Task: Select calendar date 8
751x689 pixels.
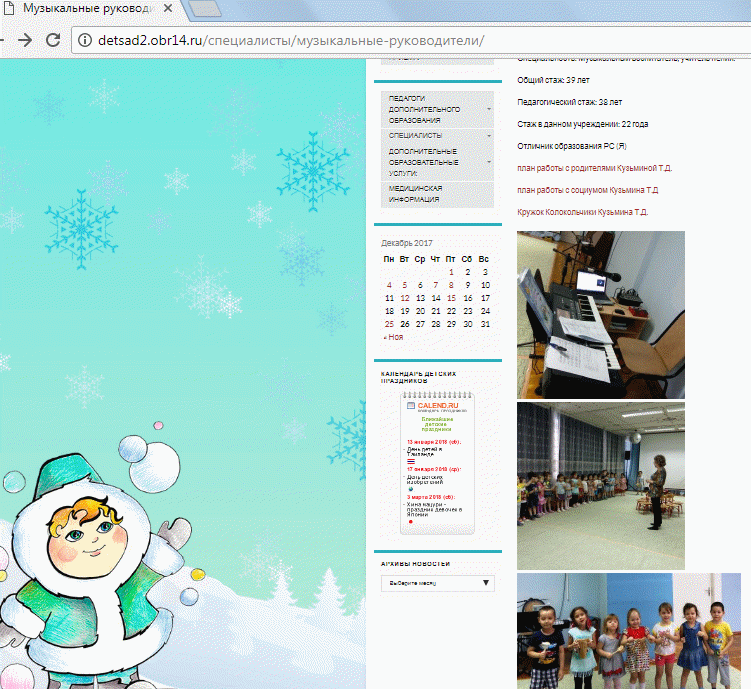Action: click(451, 285)
